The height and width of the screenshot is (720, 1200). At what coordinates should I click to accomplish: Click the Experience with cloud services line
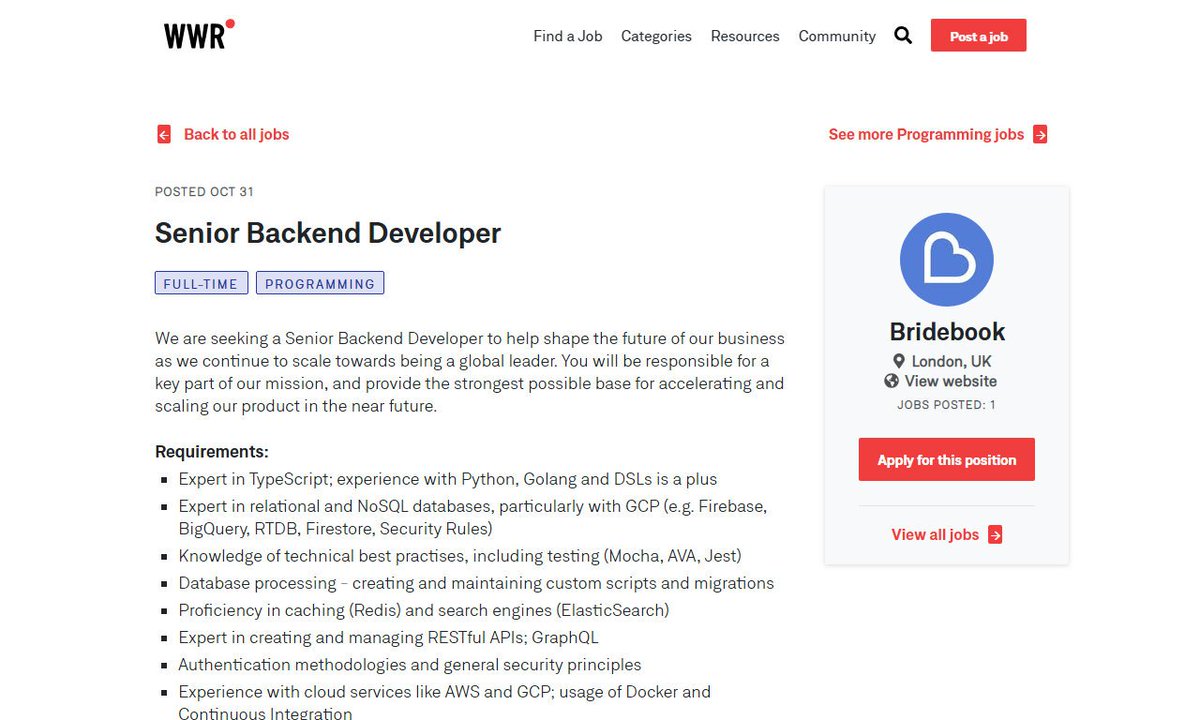point(445,702)
